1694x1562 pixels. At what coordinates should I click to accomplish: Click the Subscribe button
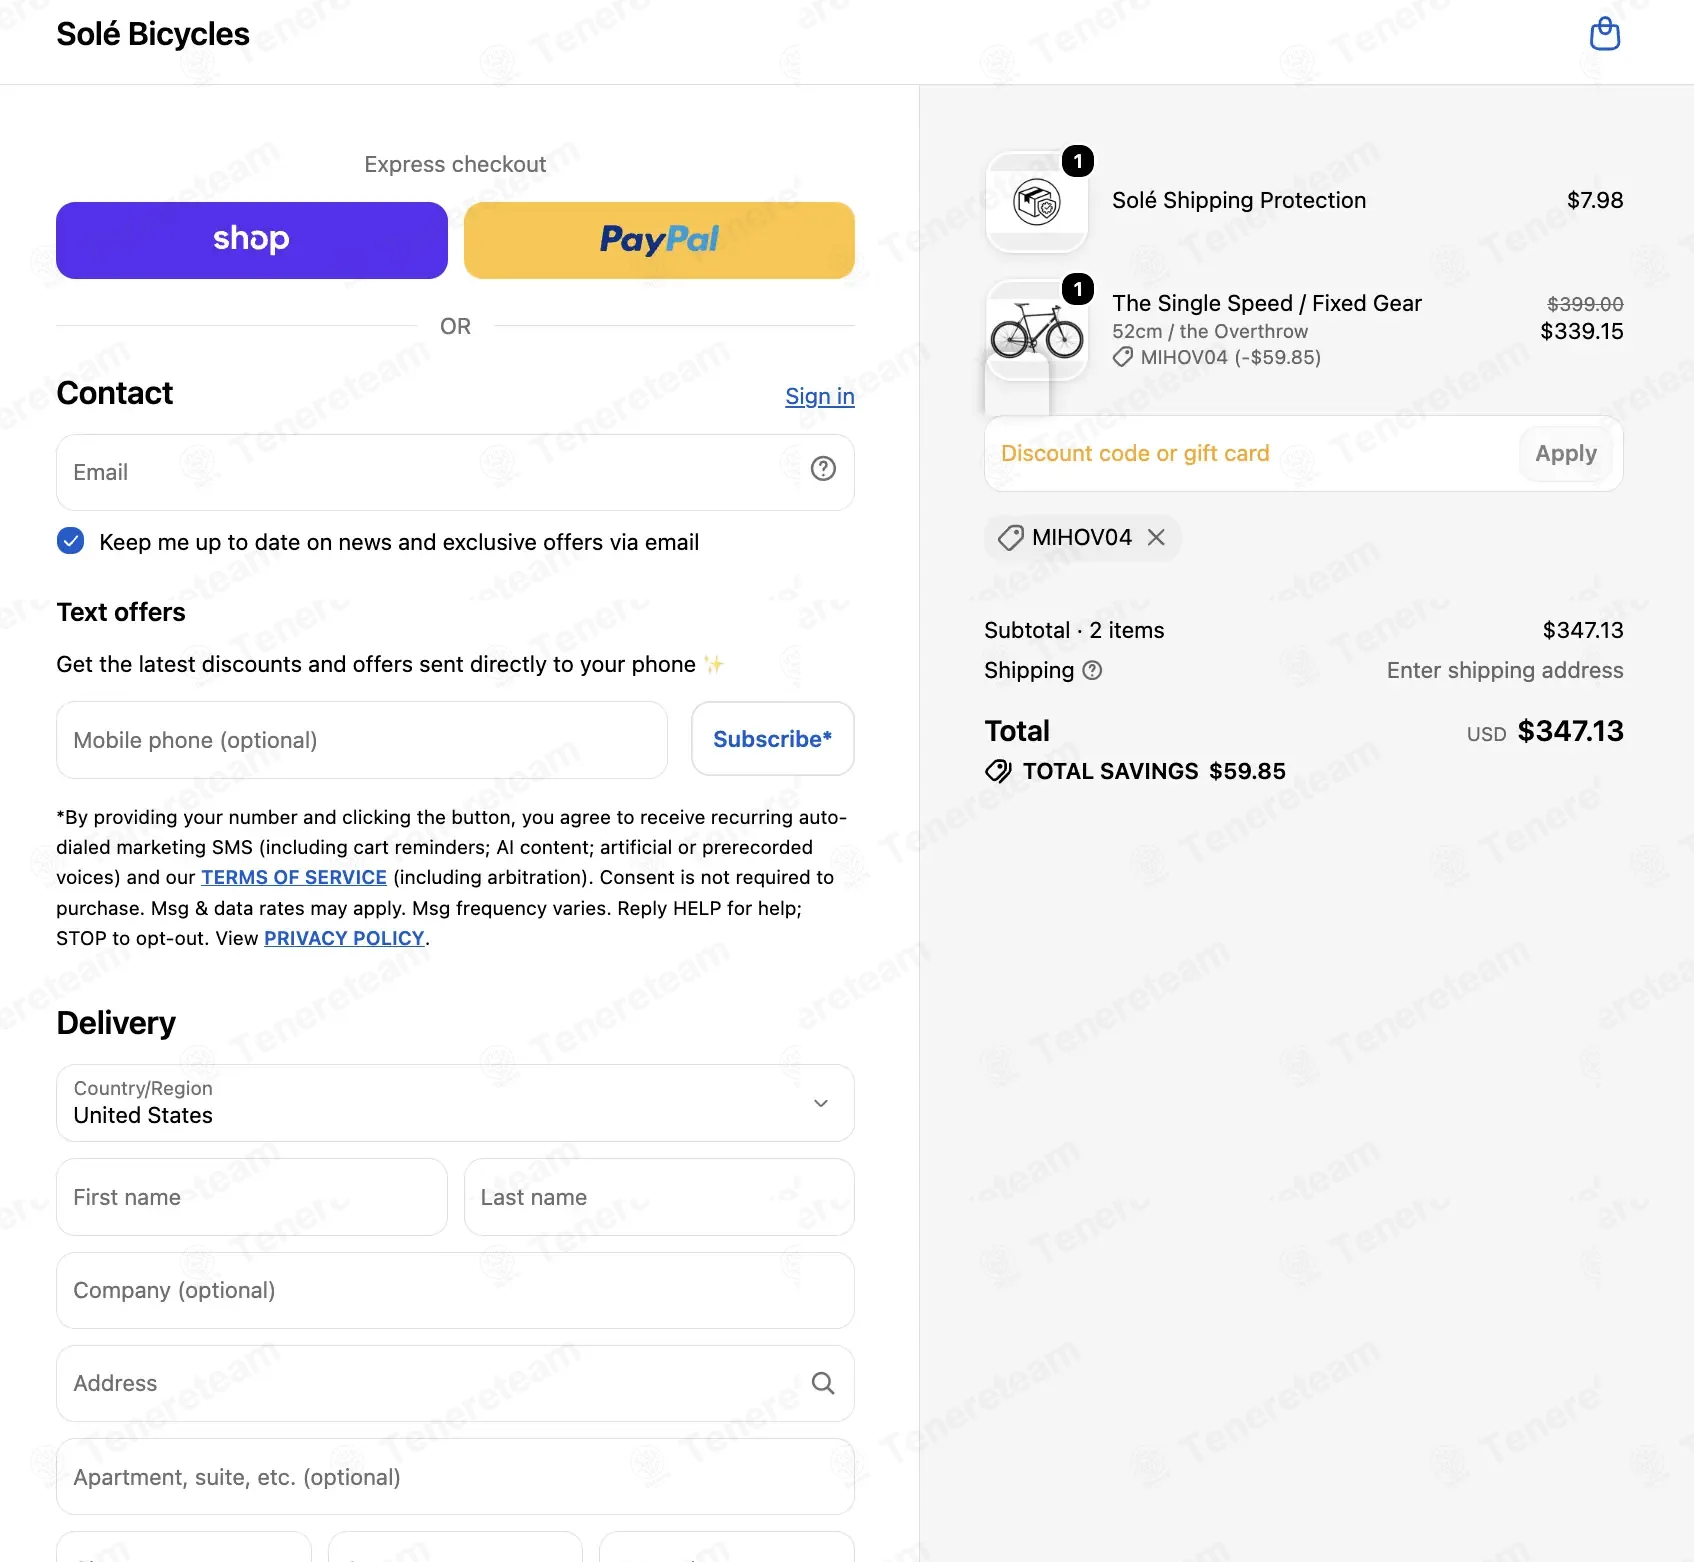point(772,739)
